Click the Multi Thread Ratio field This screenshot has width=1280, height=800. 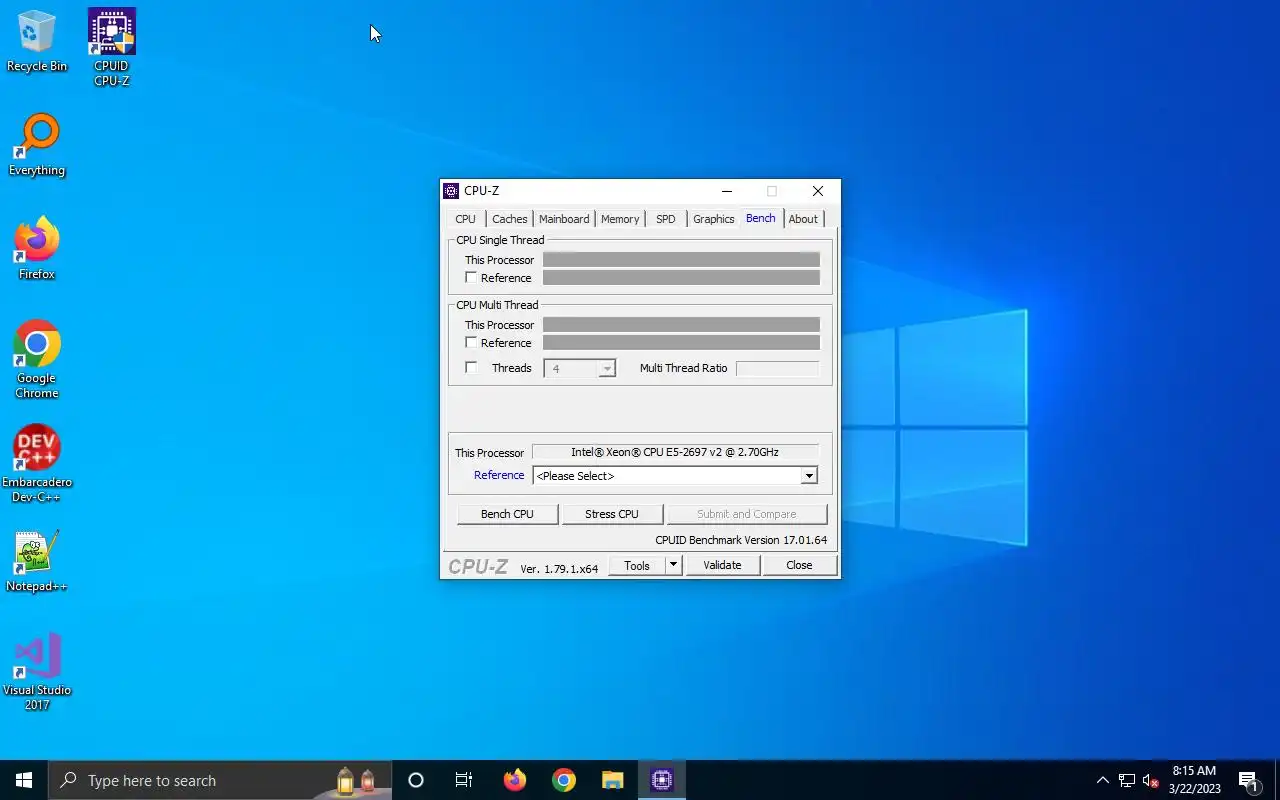click(x=777, y=368)
